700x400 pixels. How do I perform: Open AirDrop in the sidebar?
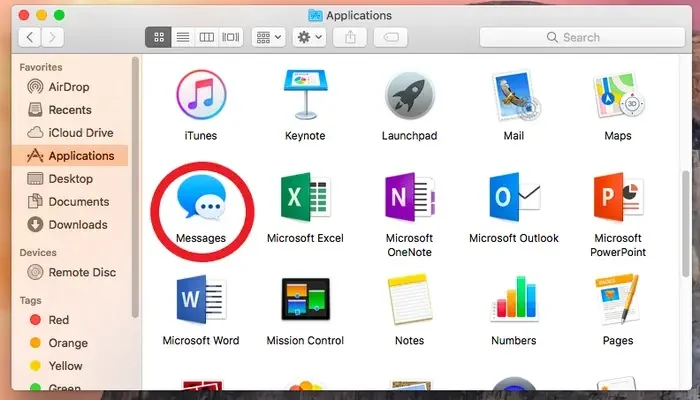click(x=70, y=87)
